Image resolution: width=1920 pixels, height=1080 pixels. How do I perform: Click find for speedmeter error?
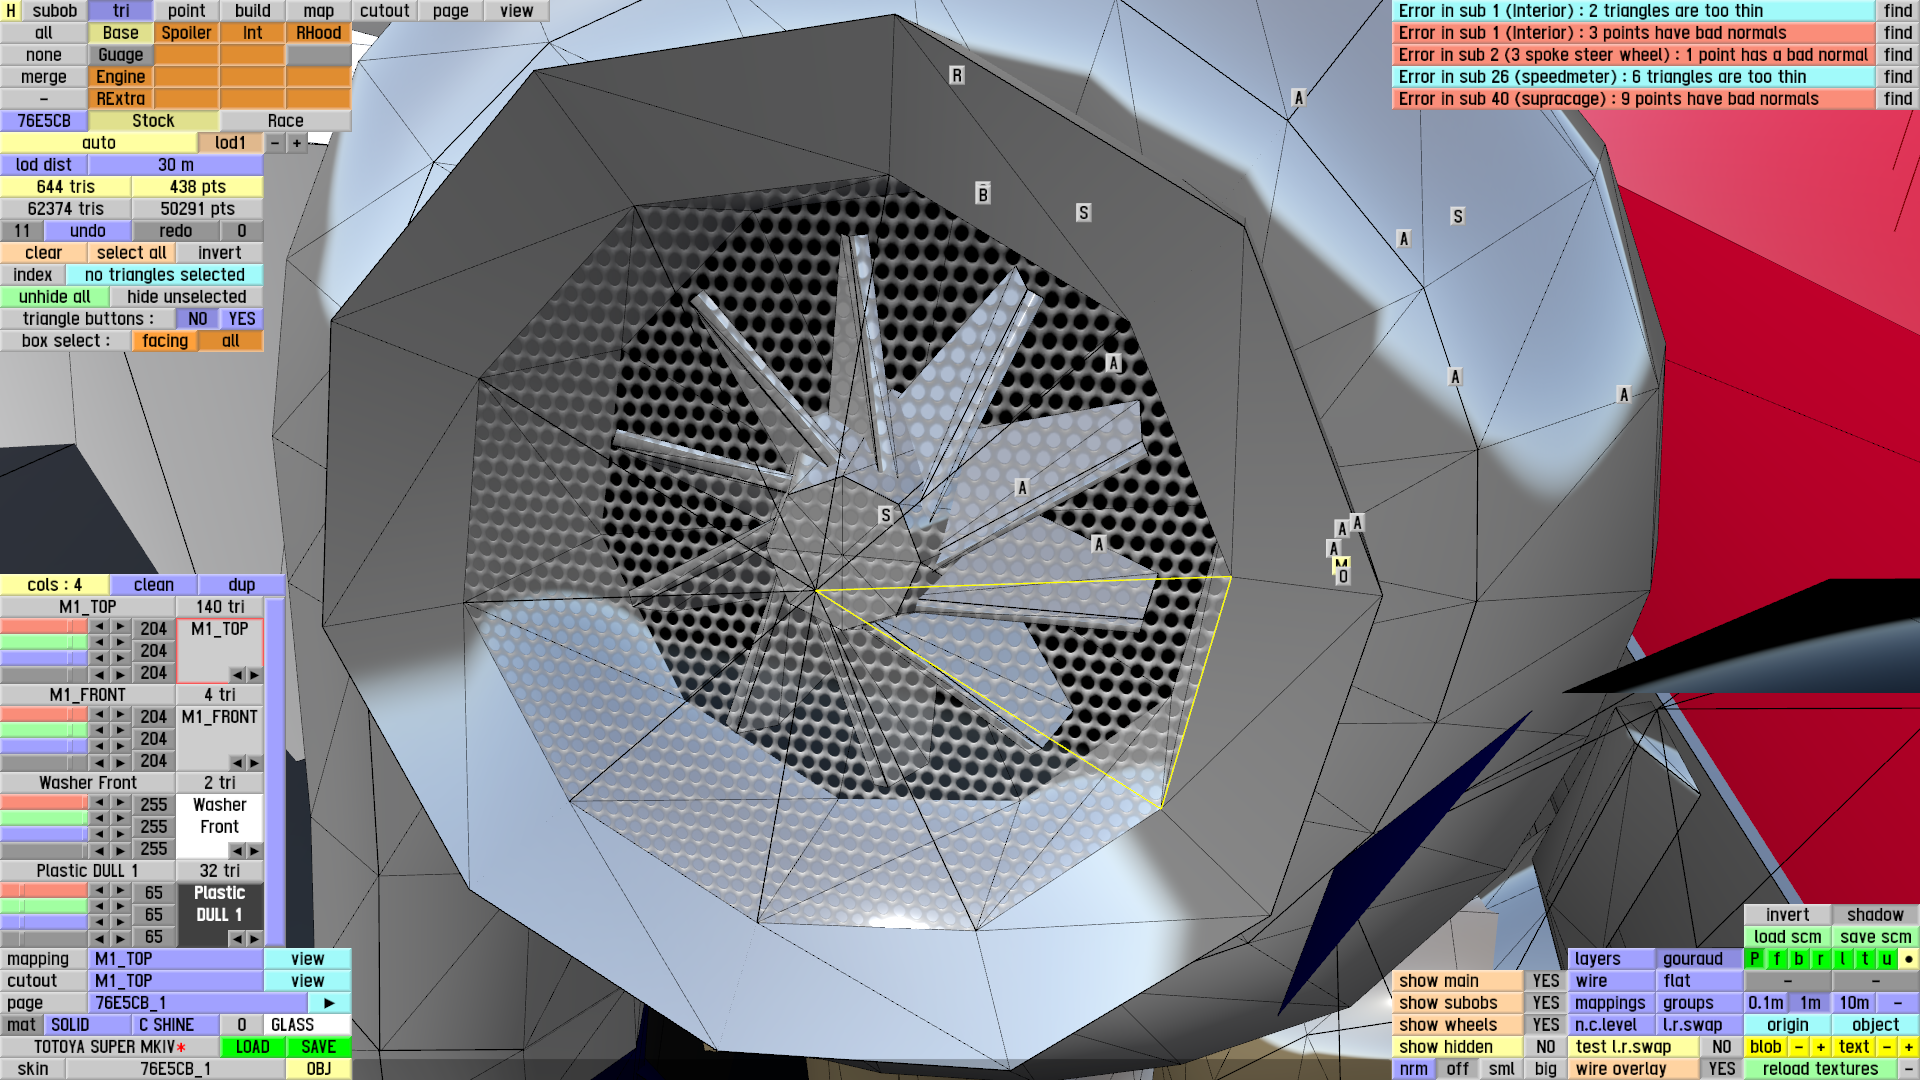[1897, 77]
